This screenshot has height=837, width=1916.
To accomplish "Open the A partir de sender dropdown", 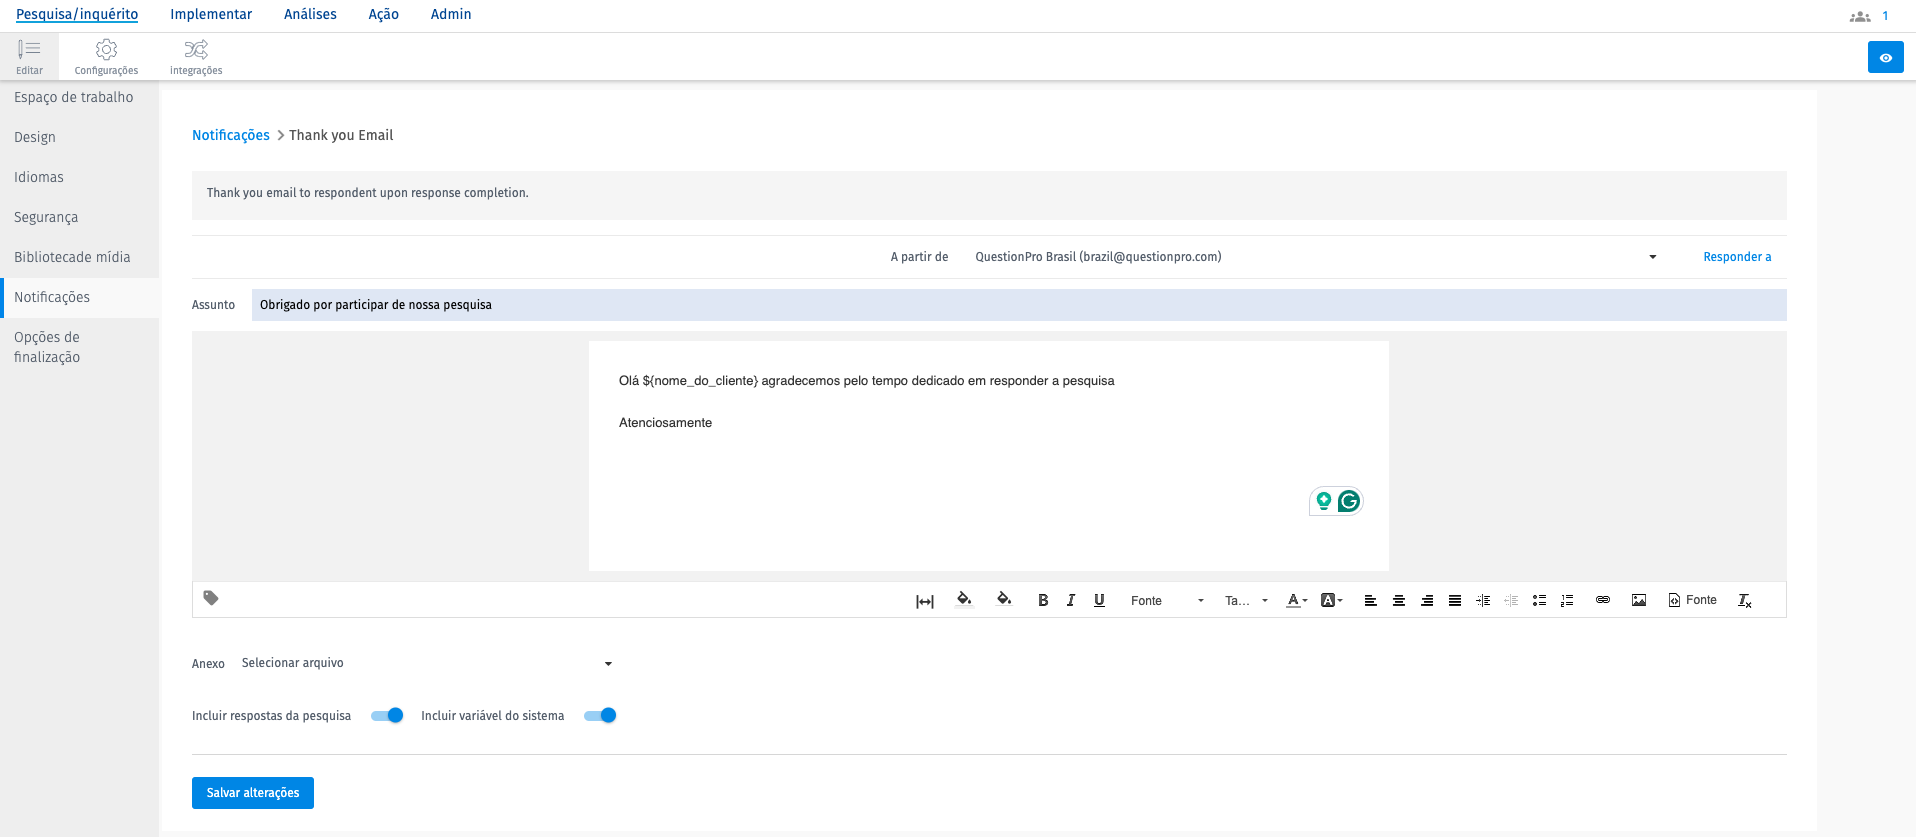I will point(1316,257).
